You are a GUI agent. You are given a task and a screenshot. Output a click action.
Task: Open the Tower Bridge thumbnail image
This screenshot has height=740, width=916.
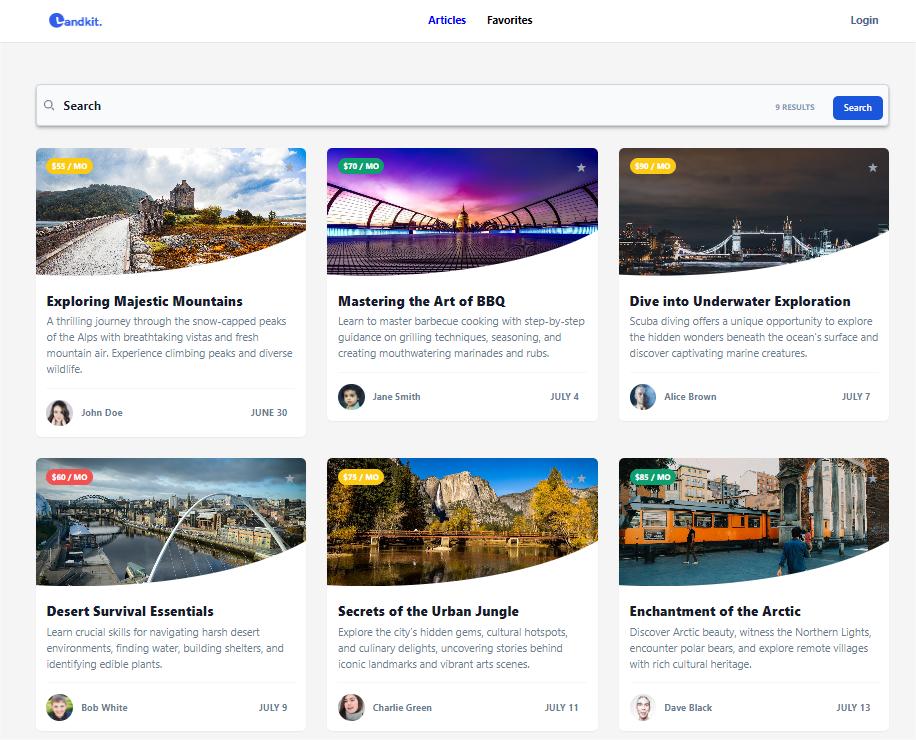754,211
